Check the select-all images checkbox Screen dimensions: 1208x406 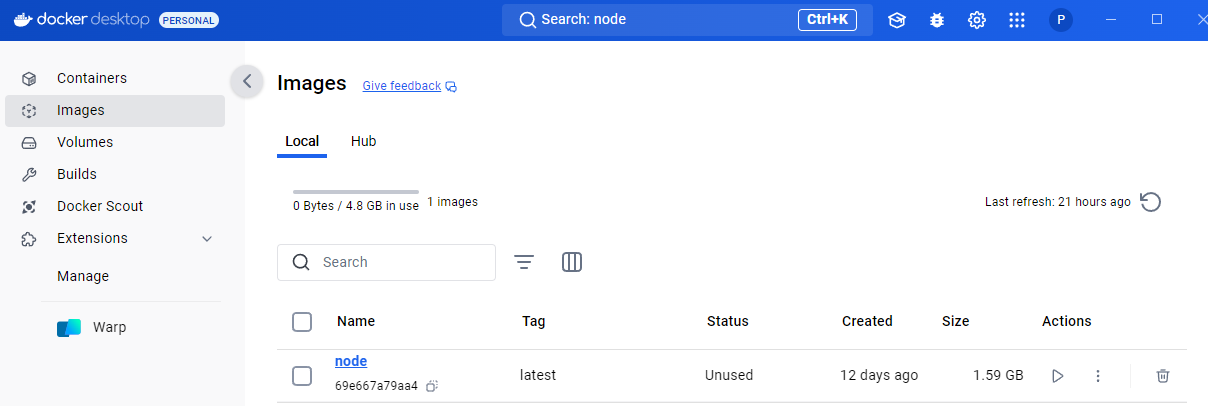(x=302, y=322)
